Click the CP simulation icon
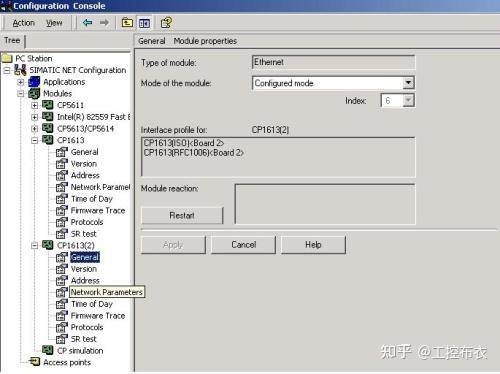Screen dimensions: 500x374 point(47,350)
